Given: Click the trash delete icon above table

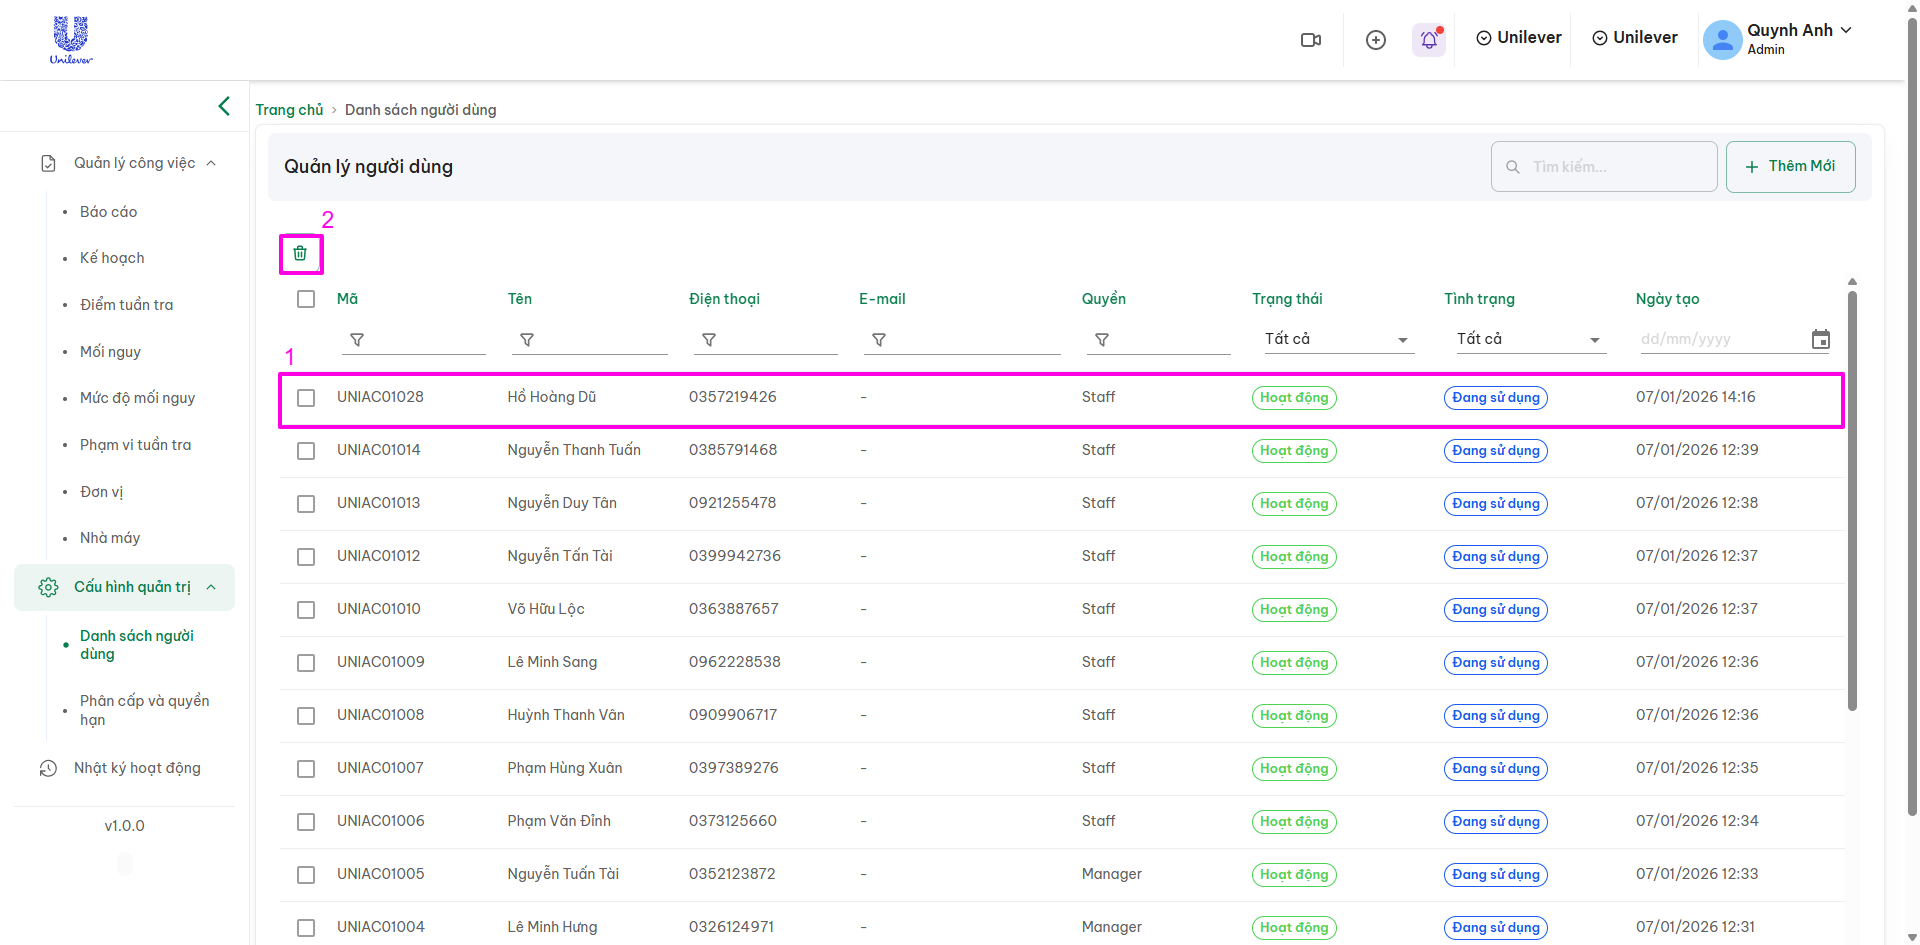Looking at the screenshot, I should pos(300,254).
